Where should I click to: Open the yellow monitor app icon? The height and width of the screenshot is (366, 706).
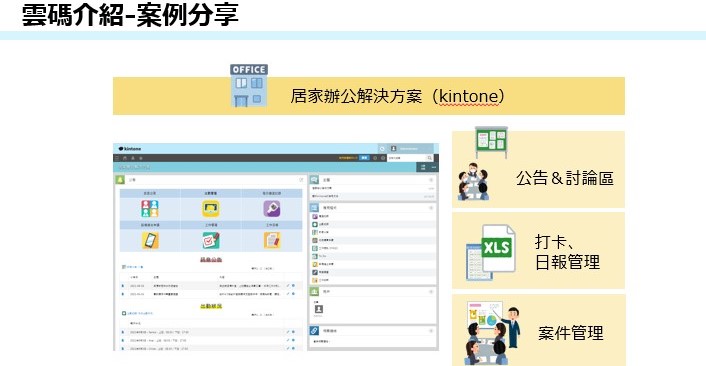211,208
